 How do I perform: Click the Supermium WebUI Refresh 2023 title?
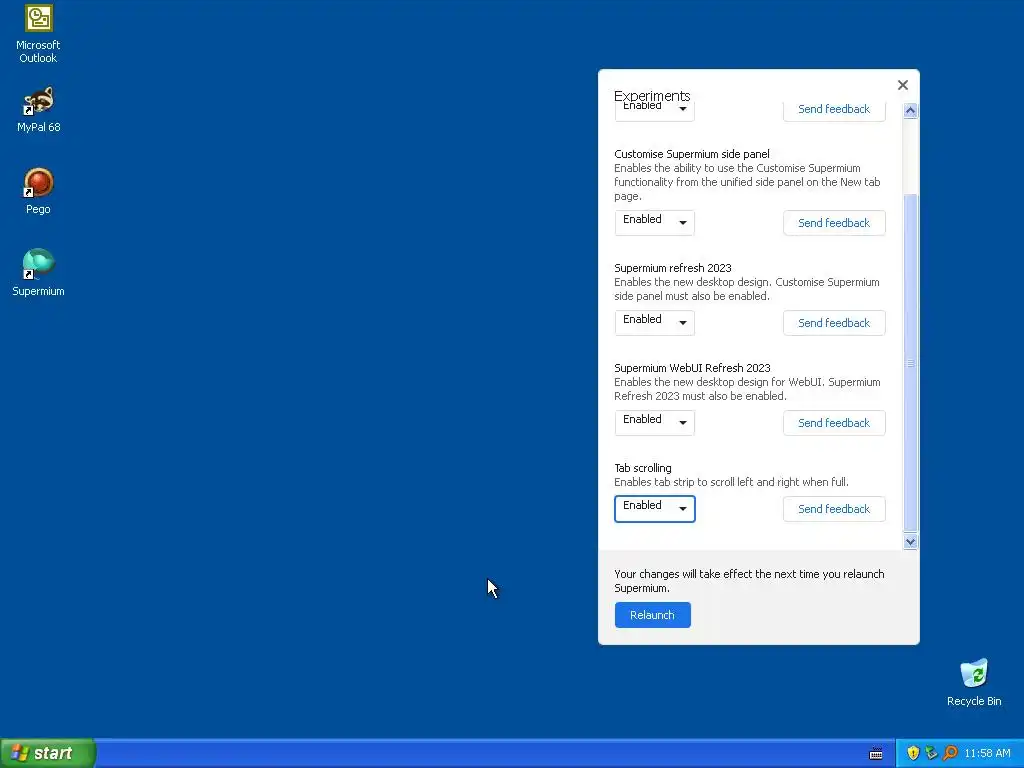(x=692, y=368)
